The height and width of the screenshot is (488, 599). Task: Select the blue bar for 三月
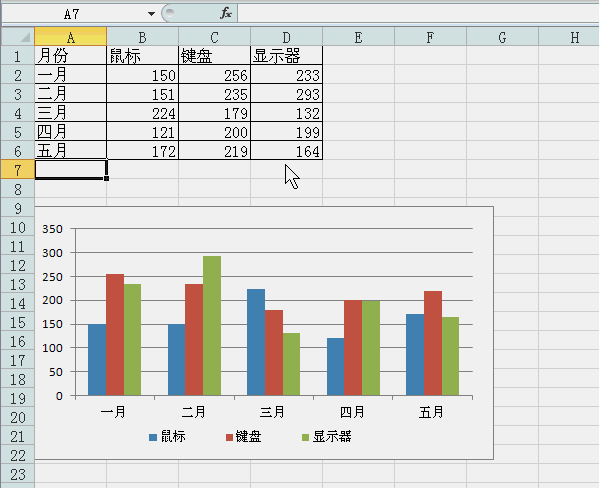(x=256, y=342)
